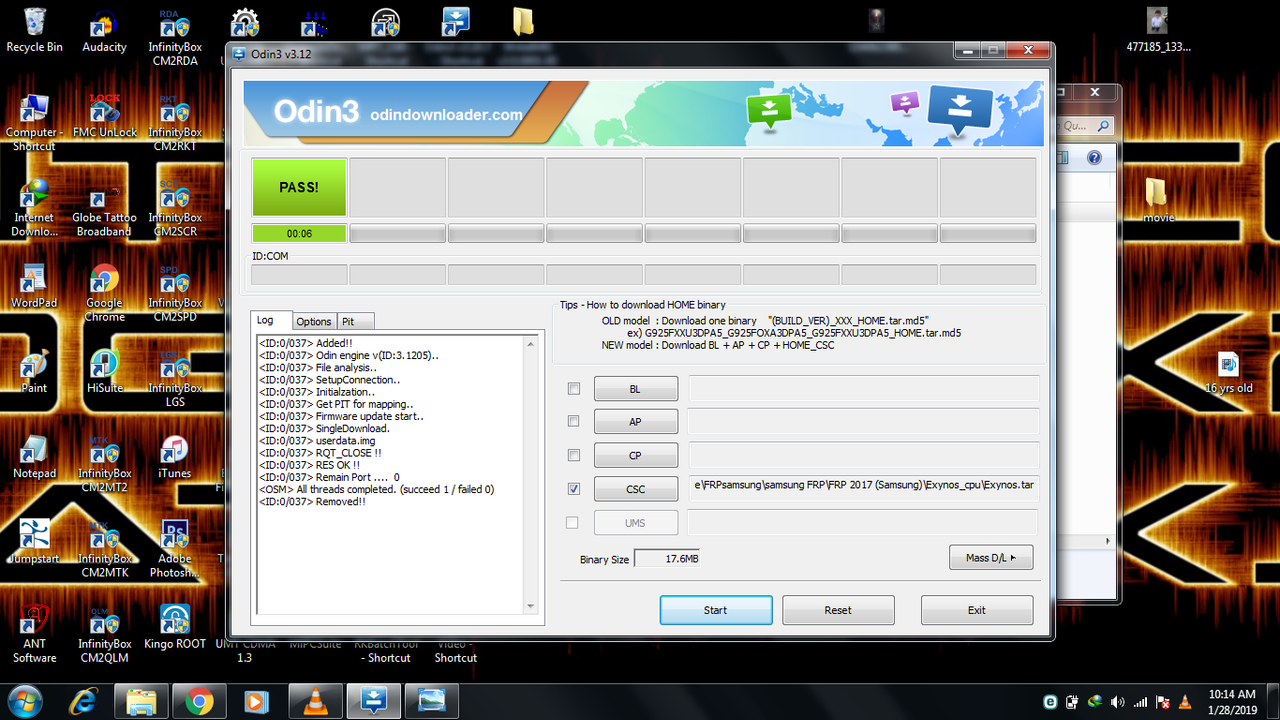Open Internet Download Manager desktop shortcut
1280x720 pixels.
[x=34, y=207]
